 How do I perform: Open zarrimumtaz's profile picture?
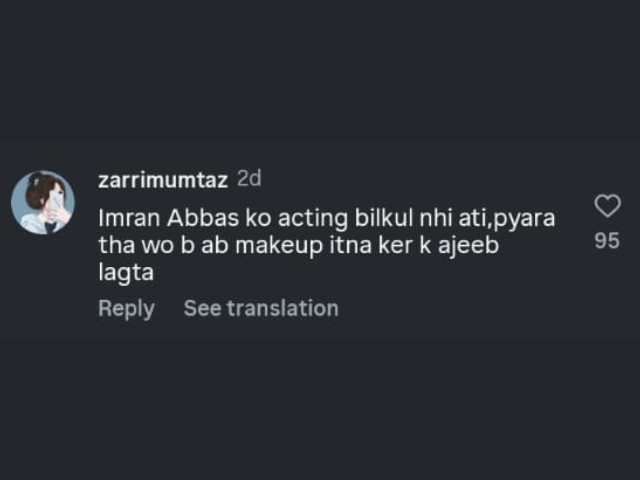point(42,202)
